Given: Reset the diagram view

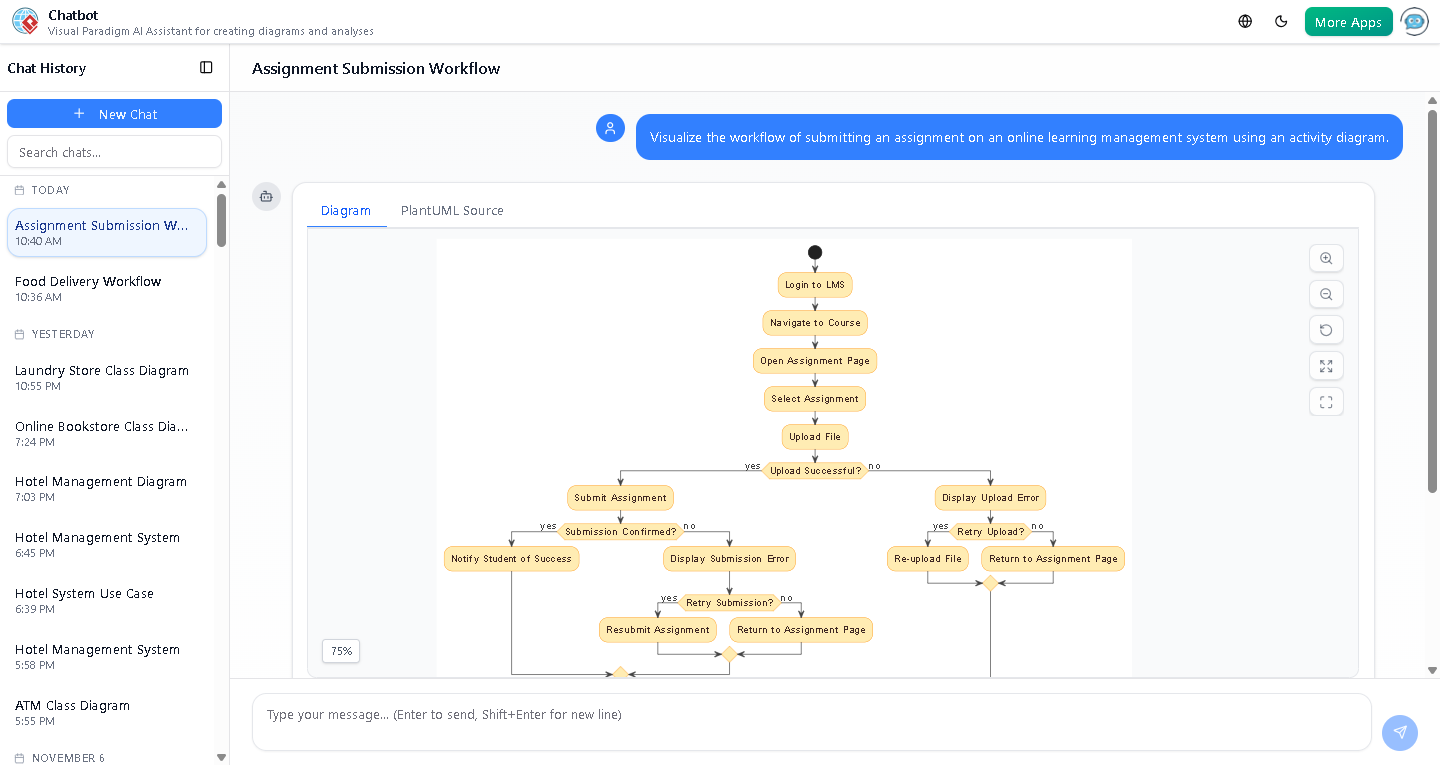Looking at the screenshot, I should pos(1326,330).
